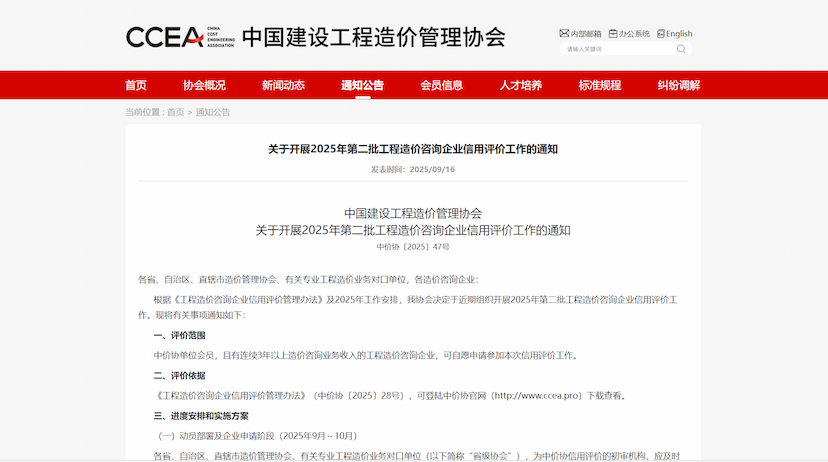828x462 pixels.
Task: Open the 办公系统 link
Action: coord(634,34)
